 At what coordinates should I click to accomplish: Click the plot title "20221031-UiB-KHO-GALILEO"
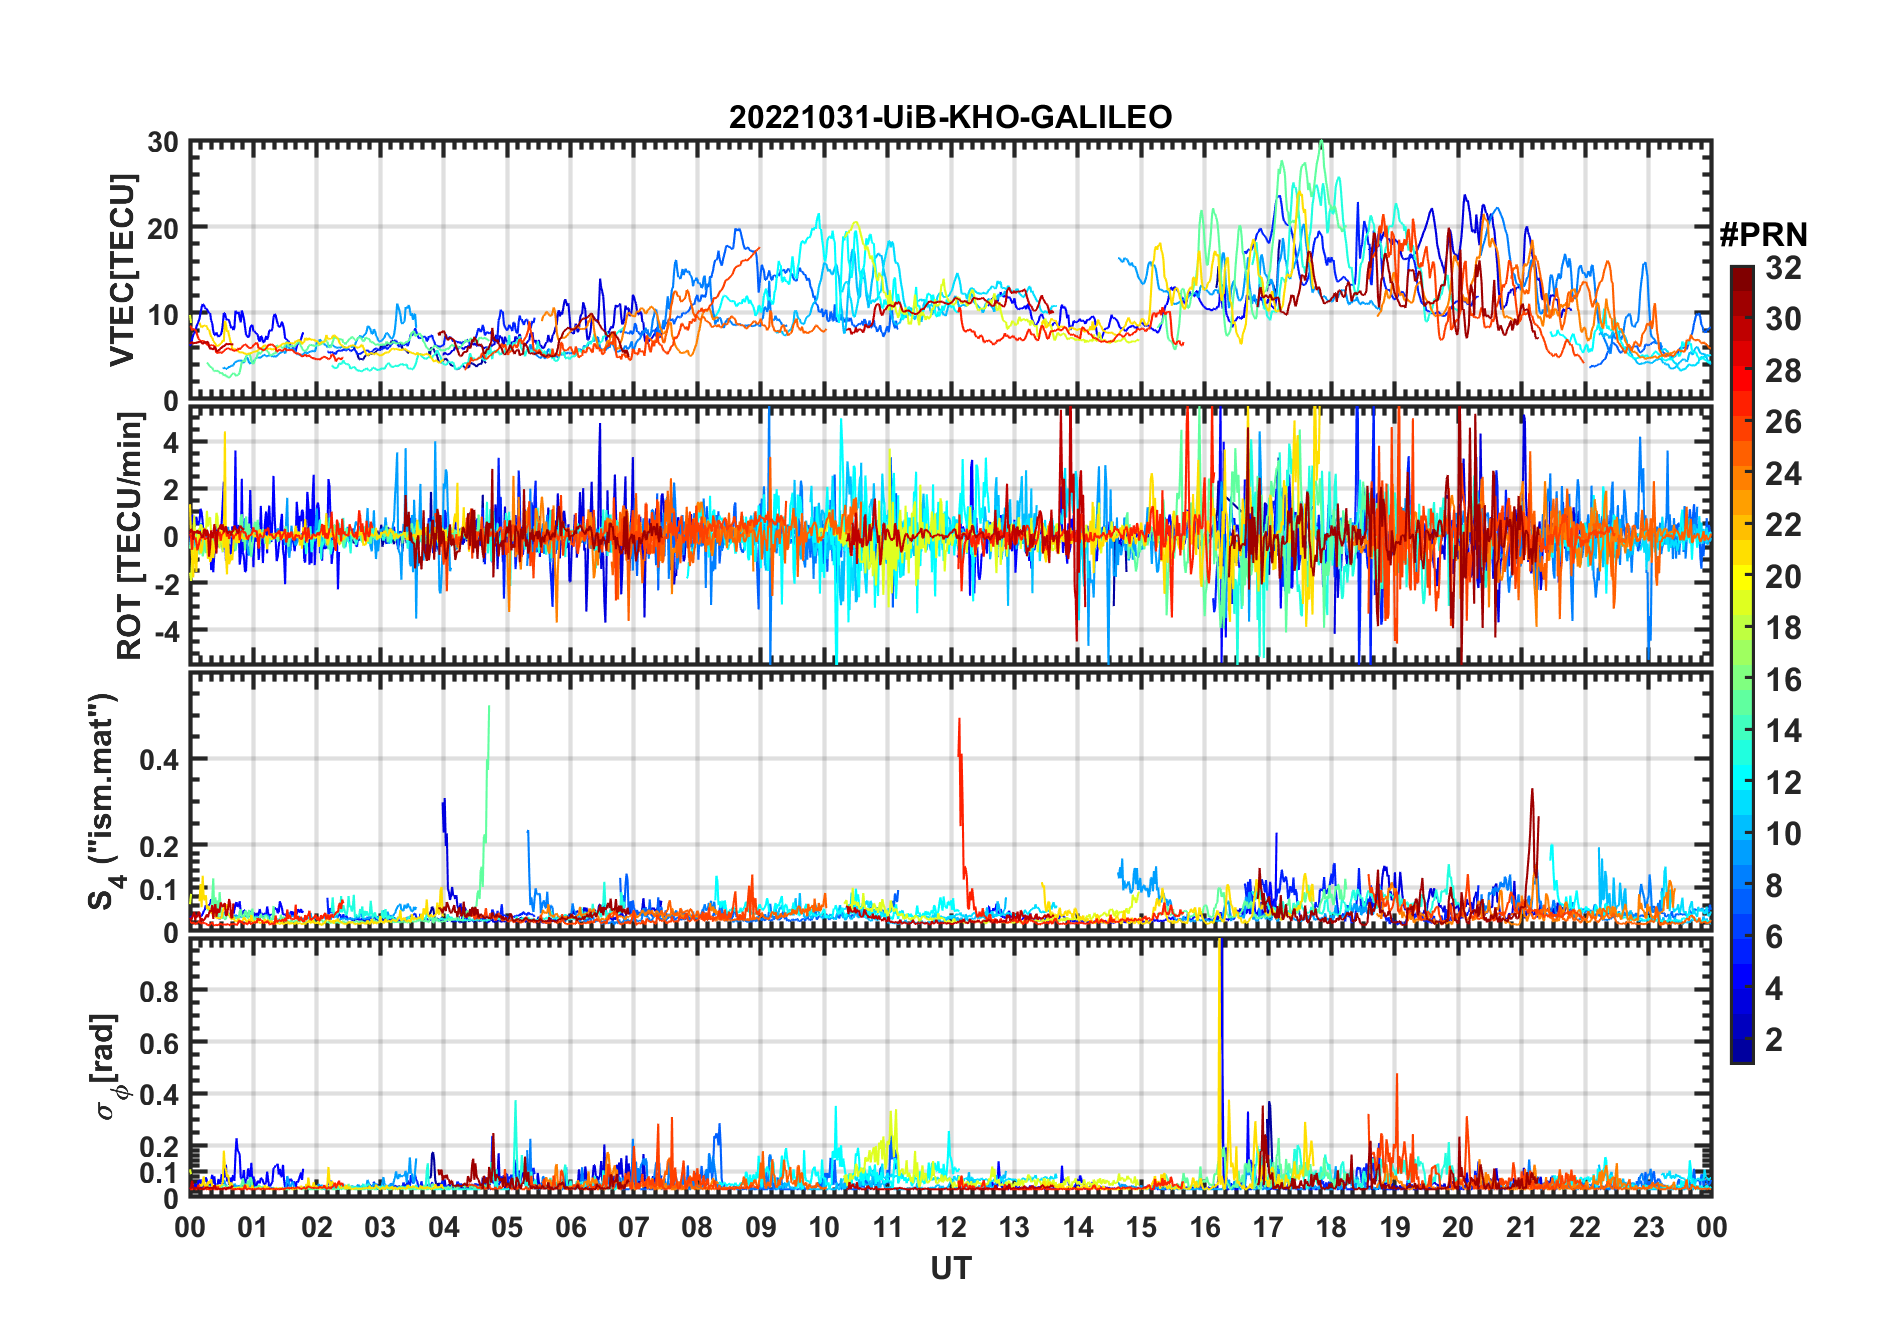tap(950, 118)
